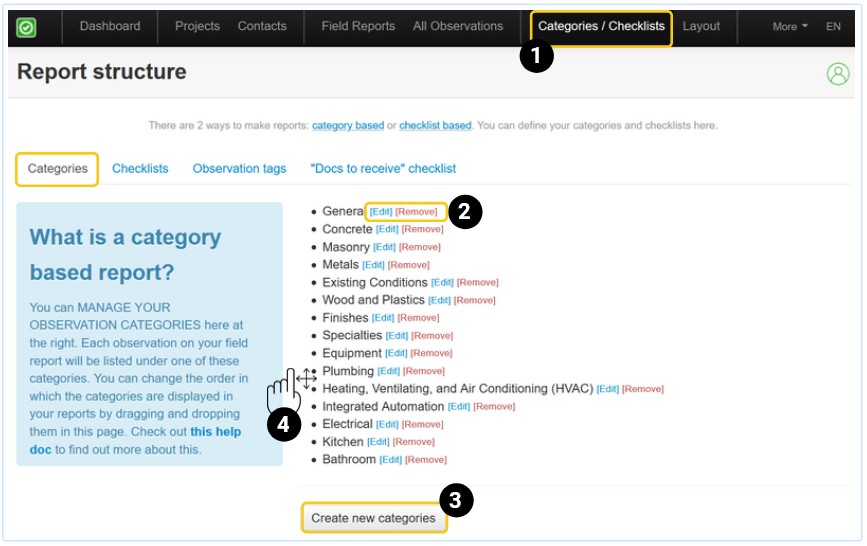The height and width of the screenshot is (546, 867).
Task: Edit the Kitchen category
Action: [378, 442]
